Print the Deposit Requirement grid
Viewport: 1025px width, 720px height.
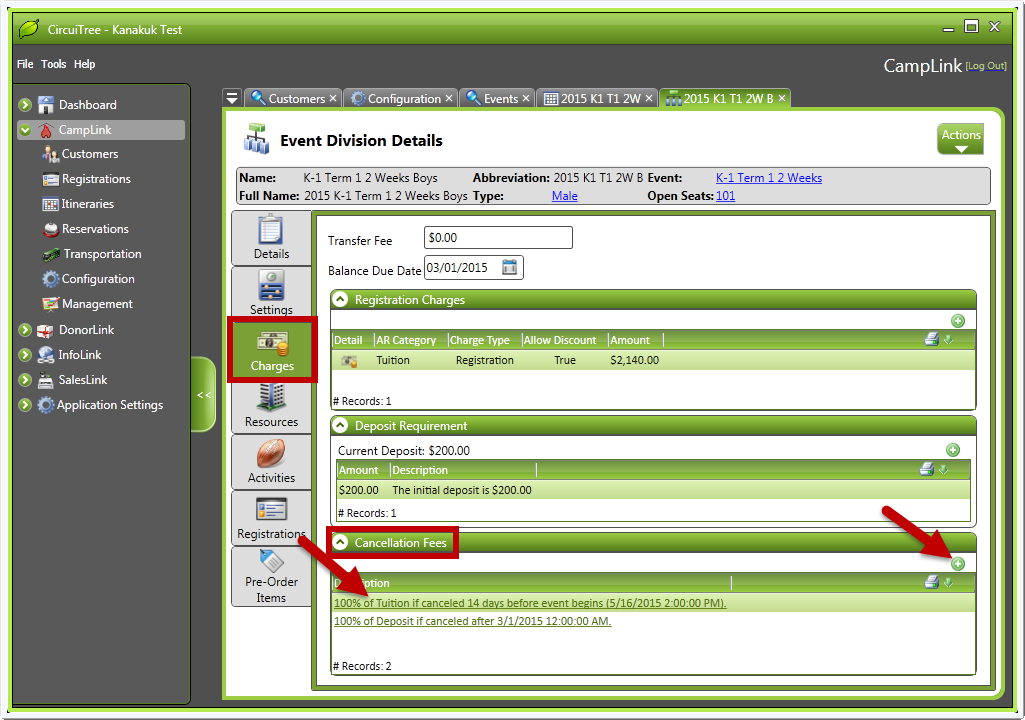pyautogui.click(x=927, y=470)
